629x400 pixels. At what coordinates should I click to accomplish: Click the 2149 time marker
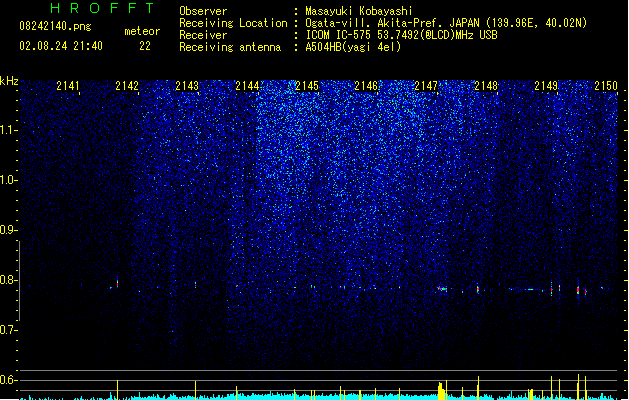coord(546,86)
